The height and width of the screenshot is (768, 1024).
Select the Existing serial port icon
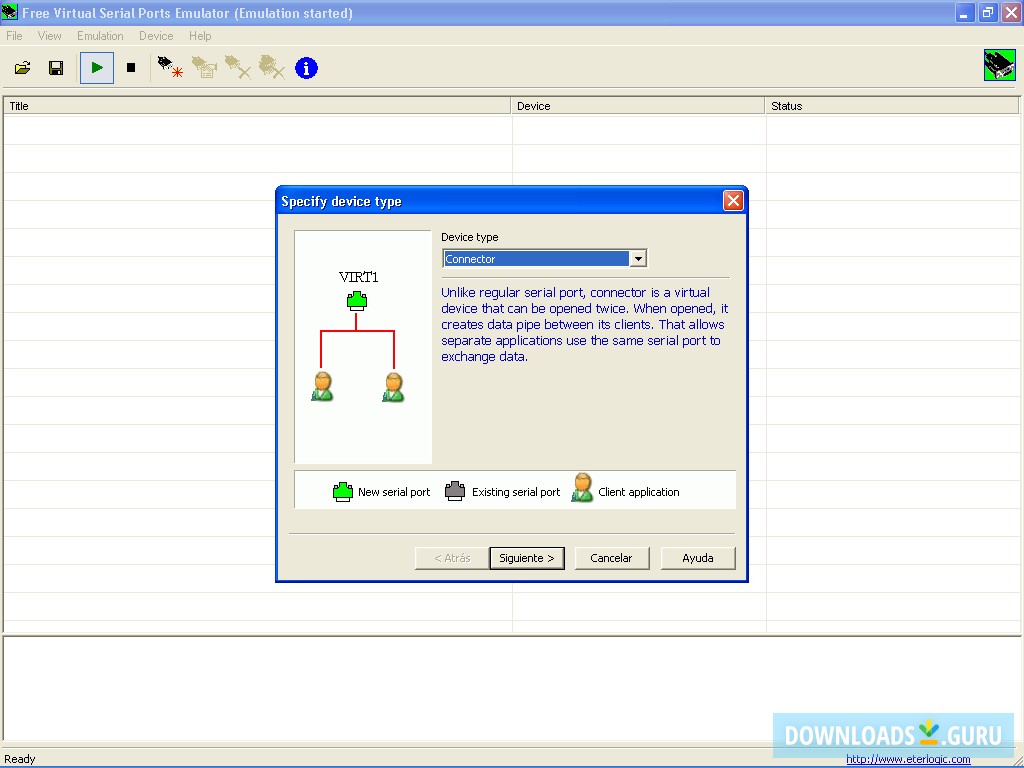pos(455,489)
